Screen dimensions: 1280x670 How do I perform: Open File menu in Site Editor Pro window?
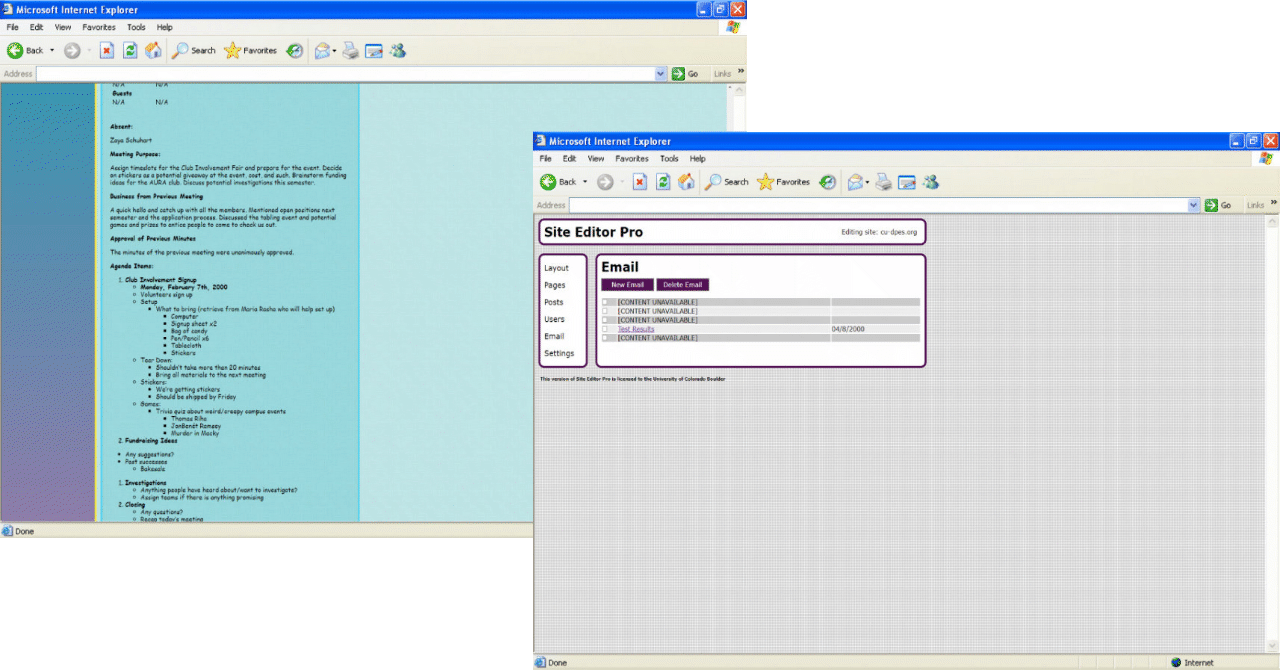pos(545,159)
